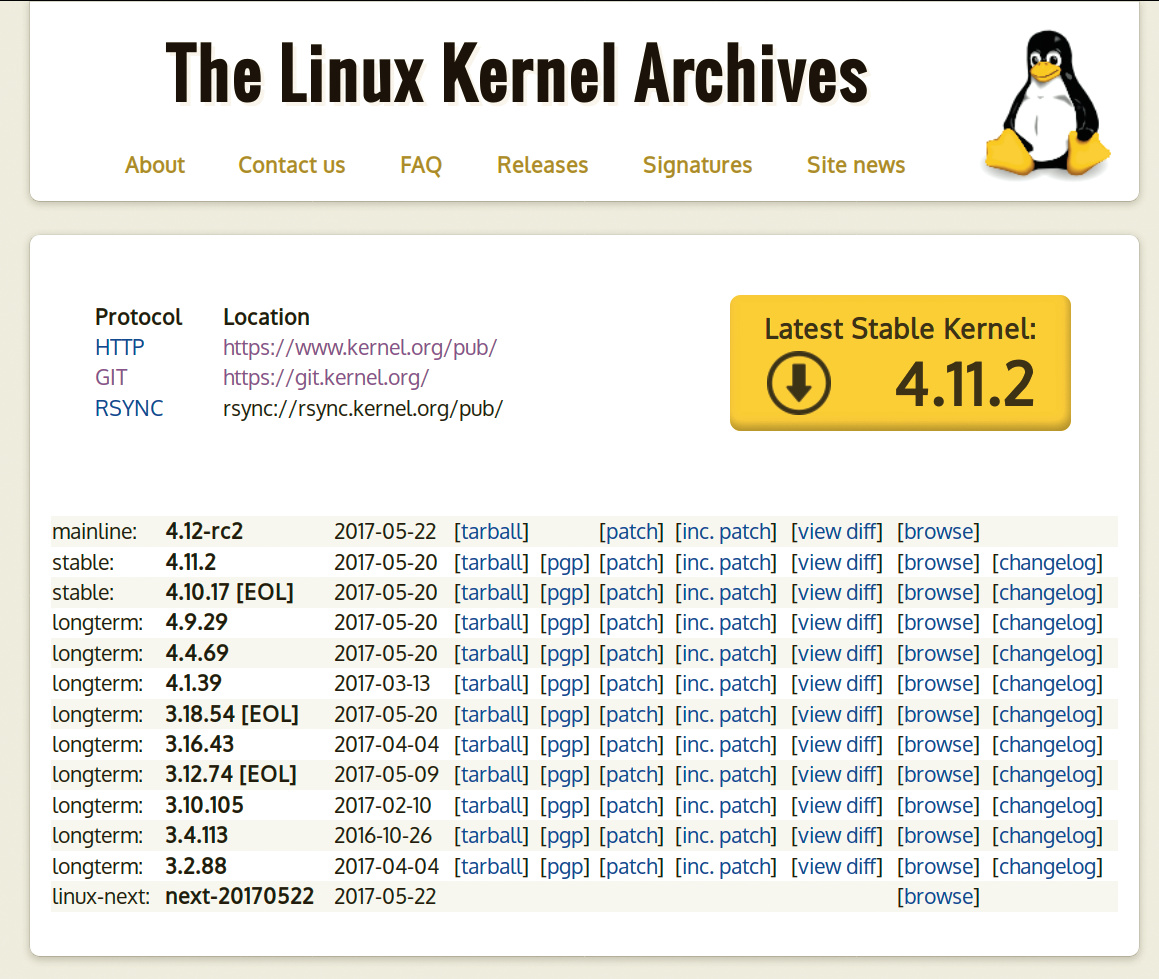Go to the FAQ page
Viewport: 1159px width, 979px height.
coord(421,165)
